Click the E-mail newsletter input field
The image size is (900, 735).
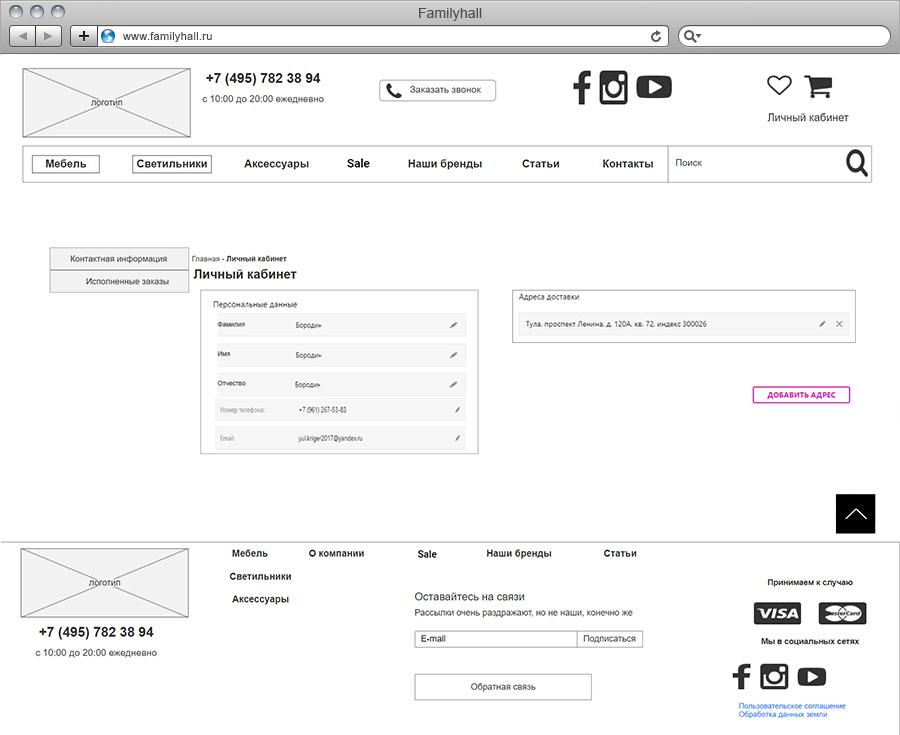(495, 639)
